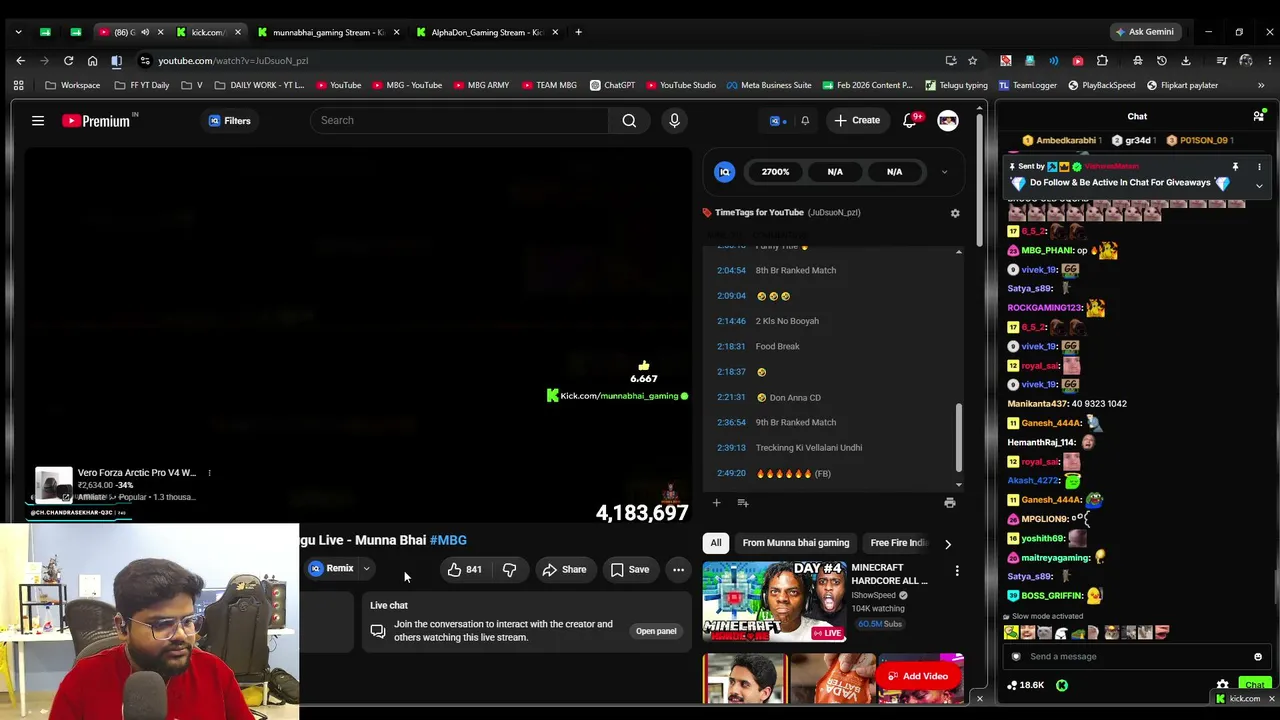
Task: Open more actions menu under the video
Action: [678, 570]
